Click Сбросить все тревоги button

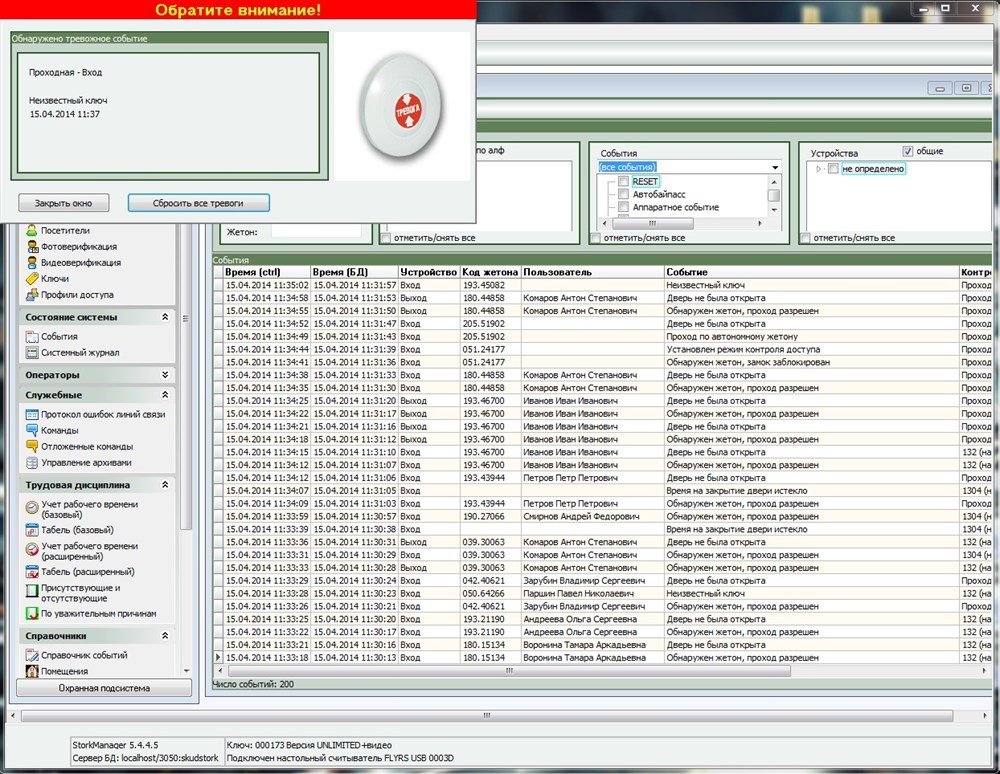click(x=198, y=203)
